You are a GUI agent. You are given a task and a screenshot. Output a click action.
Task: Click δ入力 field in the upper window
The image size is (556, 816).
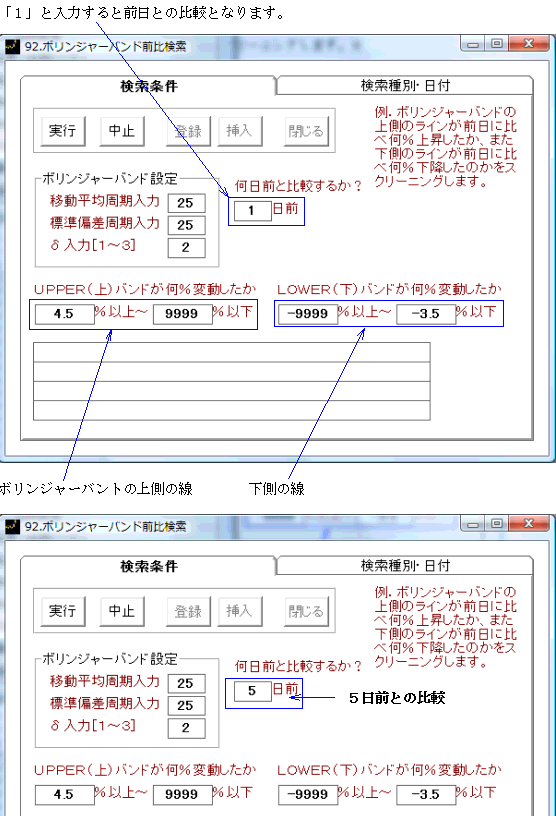point(186,248)
